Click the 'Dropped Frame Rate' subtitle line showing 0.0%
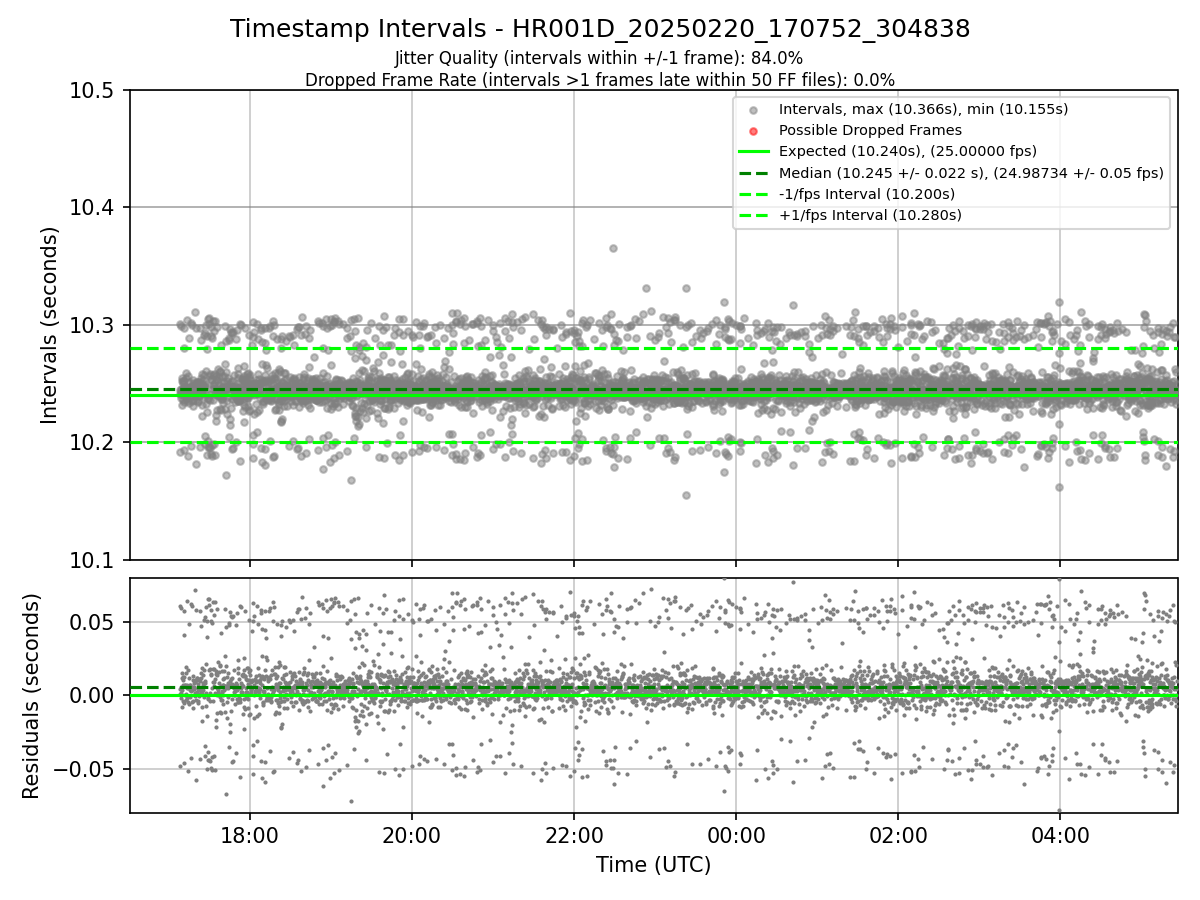 pyautogui.click(x=600, y=80)
